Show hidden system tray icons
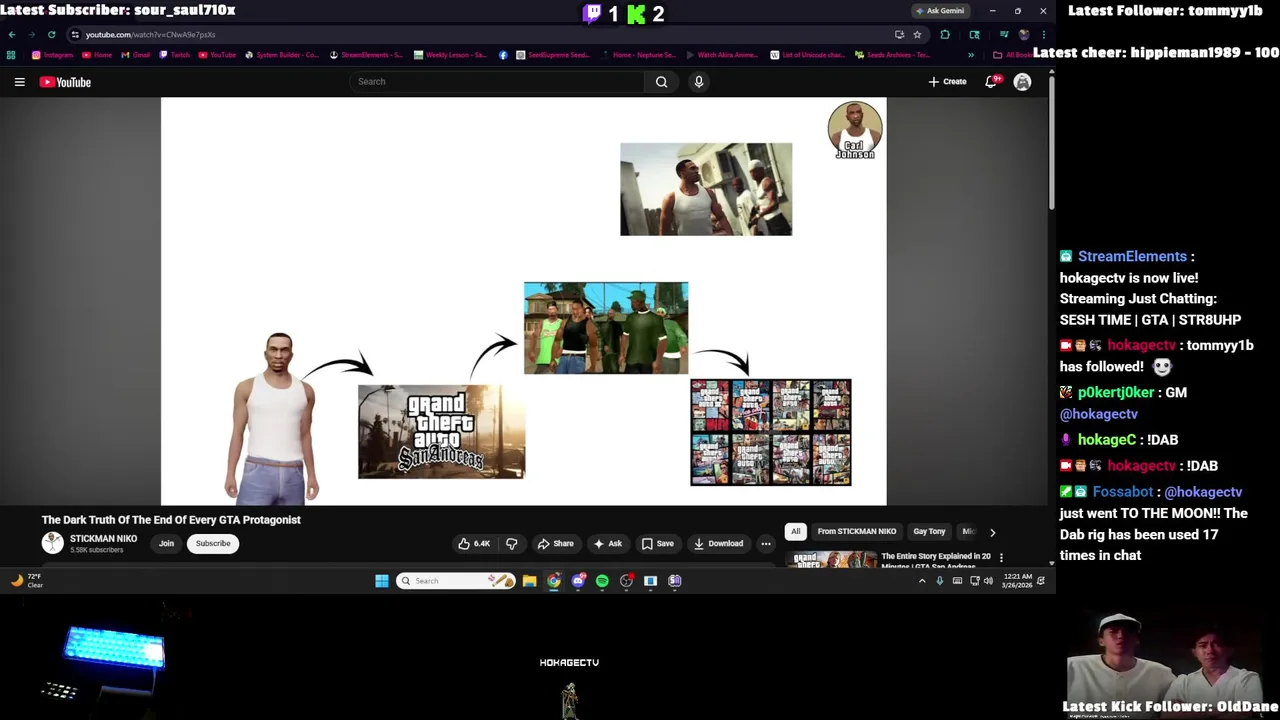Screen dimensions: 1280x720 (922, 581)
